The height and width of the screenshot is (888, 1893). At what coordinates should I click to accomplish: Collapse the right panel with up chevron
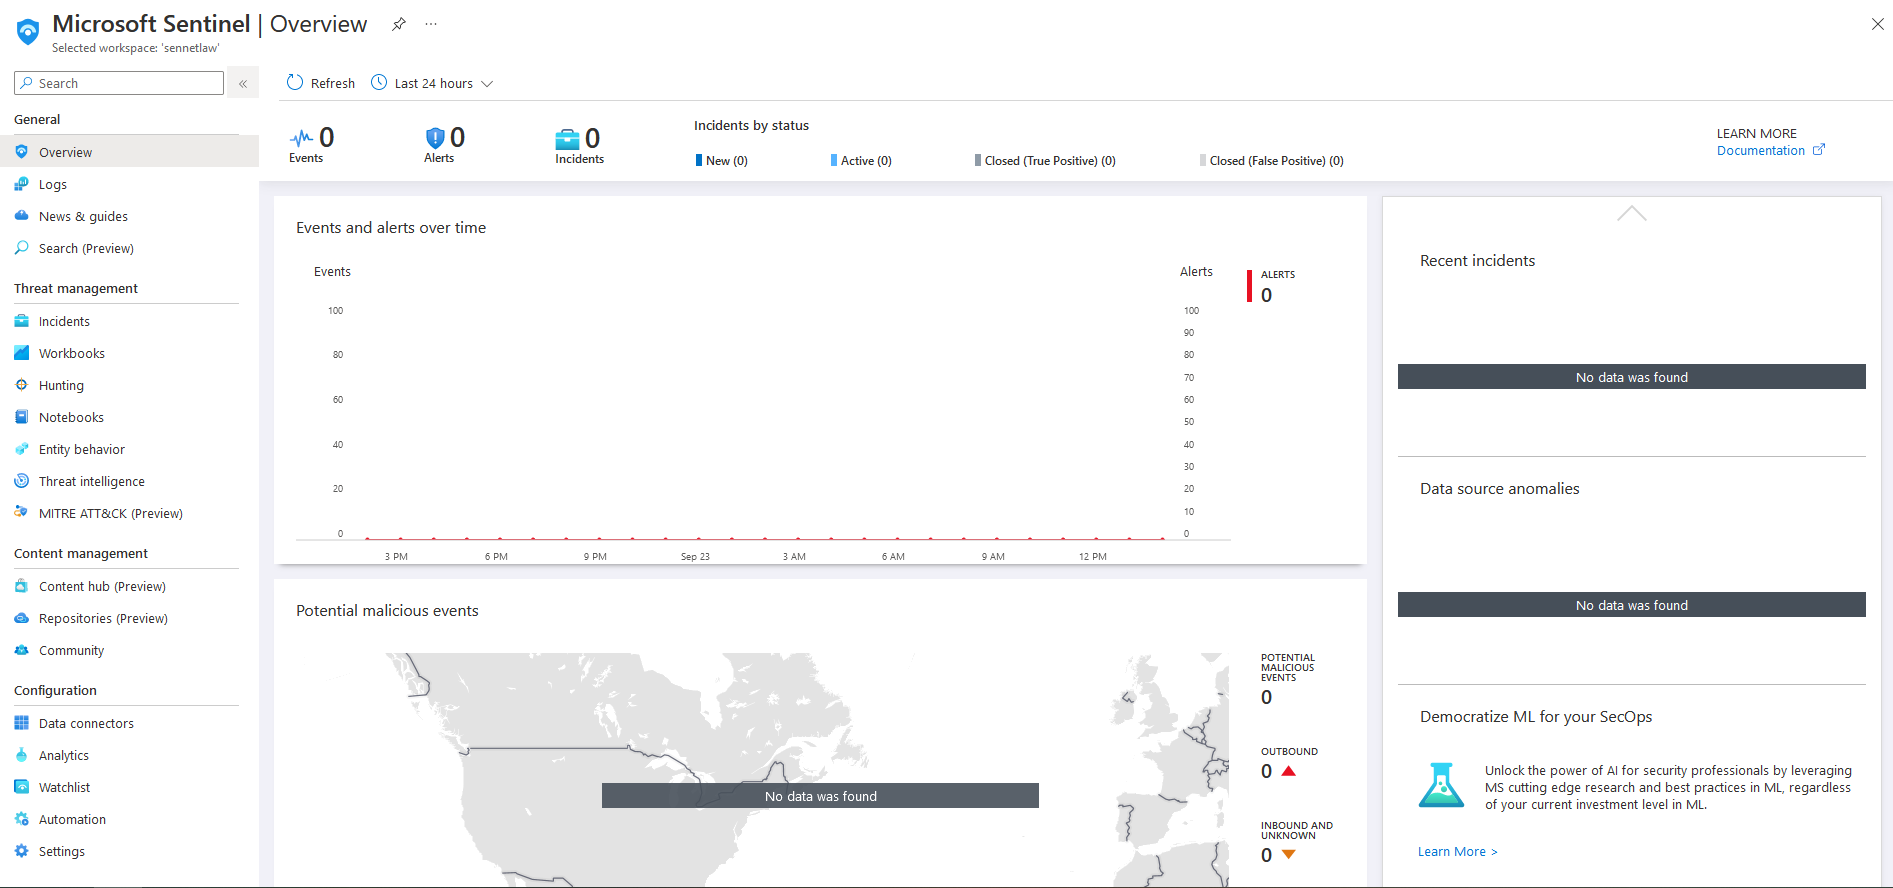pyautogui.click(x=1631, y=214)
